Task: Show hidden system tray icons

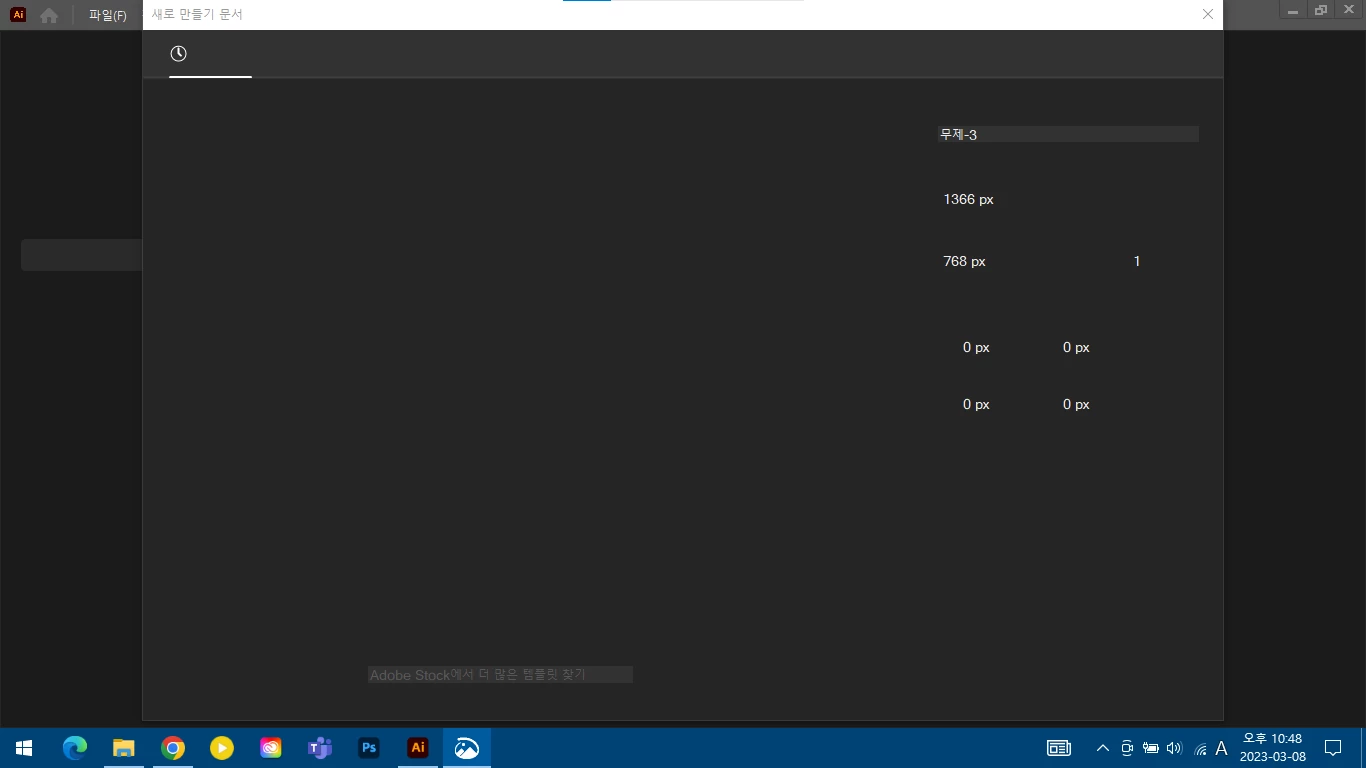Action: point(1103,748)
